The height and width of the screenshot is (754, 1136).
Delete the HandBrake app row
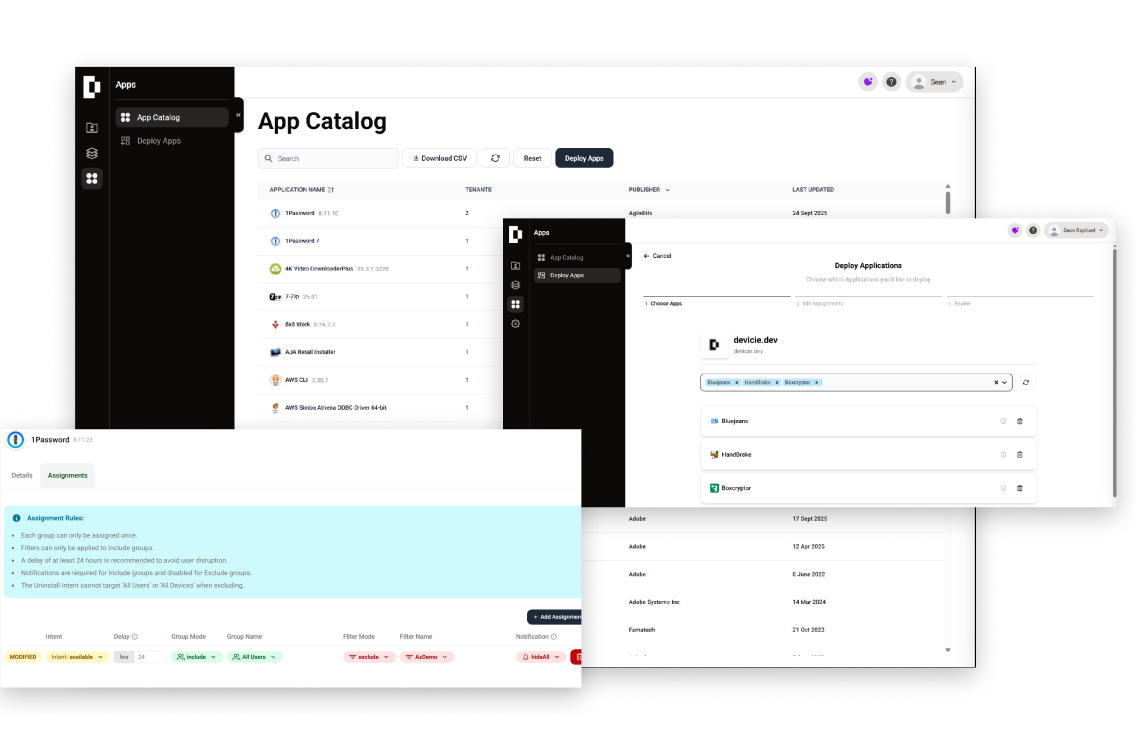tap(1020, 455)
